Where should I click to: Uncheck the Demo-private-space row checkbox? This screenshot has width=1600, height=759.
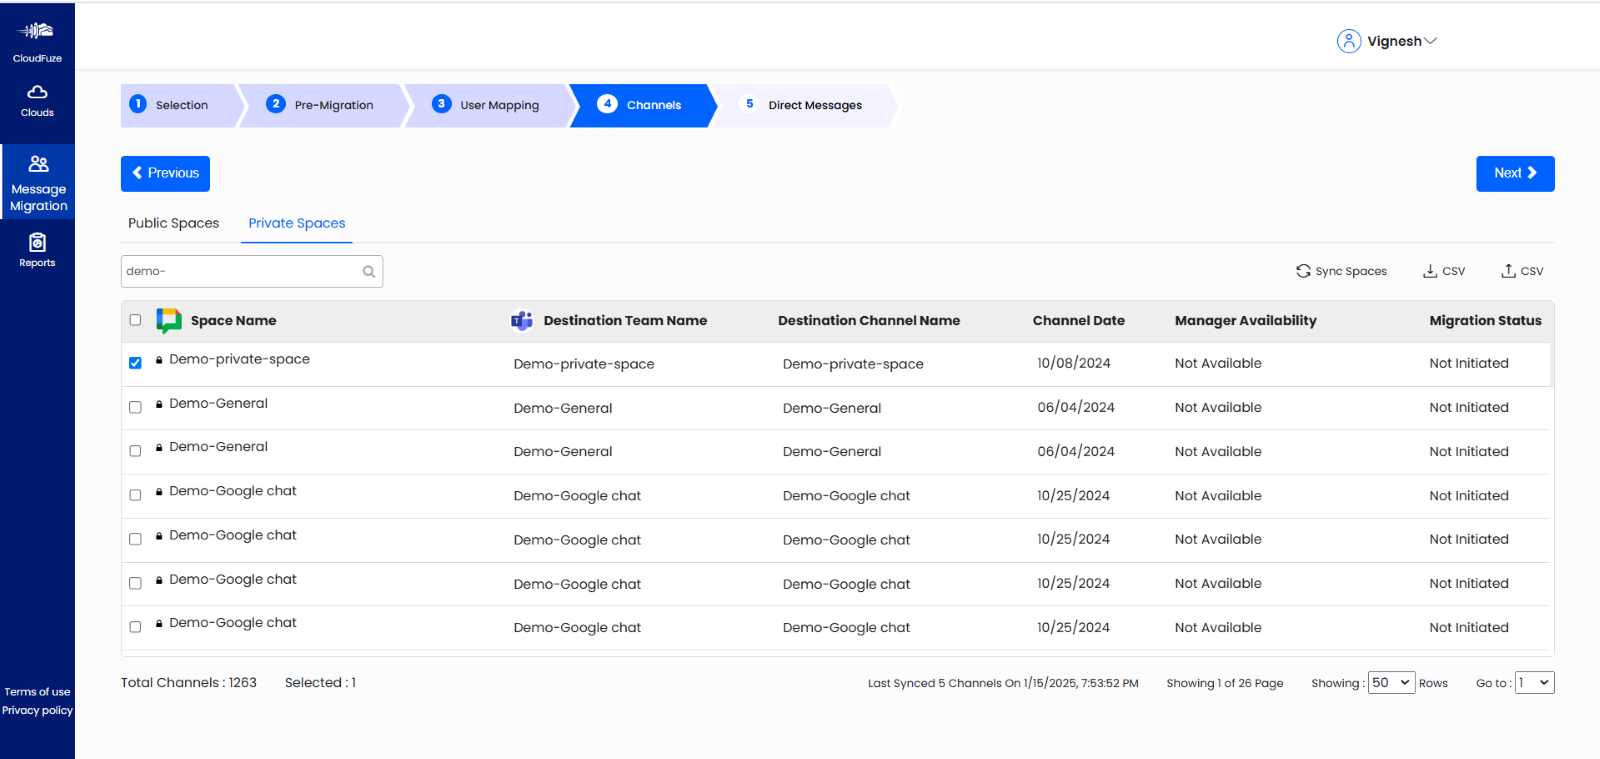click(x=135, y=363)
